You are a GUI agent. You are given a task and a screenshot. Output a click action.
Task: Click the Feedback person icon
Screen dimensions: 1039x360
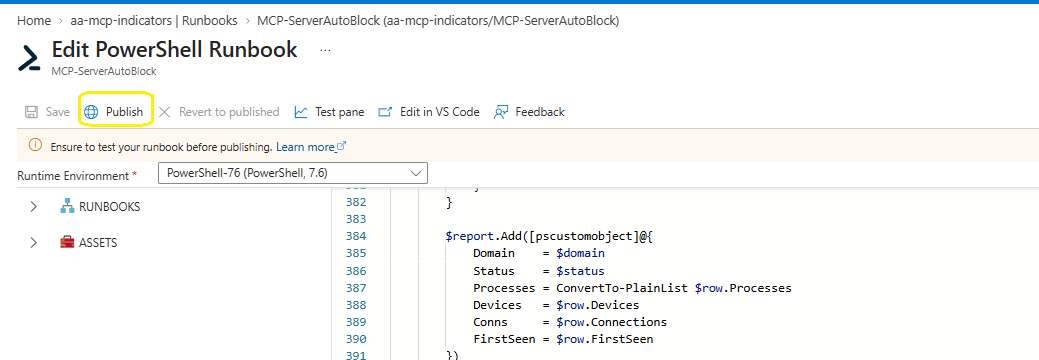501,112
